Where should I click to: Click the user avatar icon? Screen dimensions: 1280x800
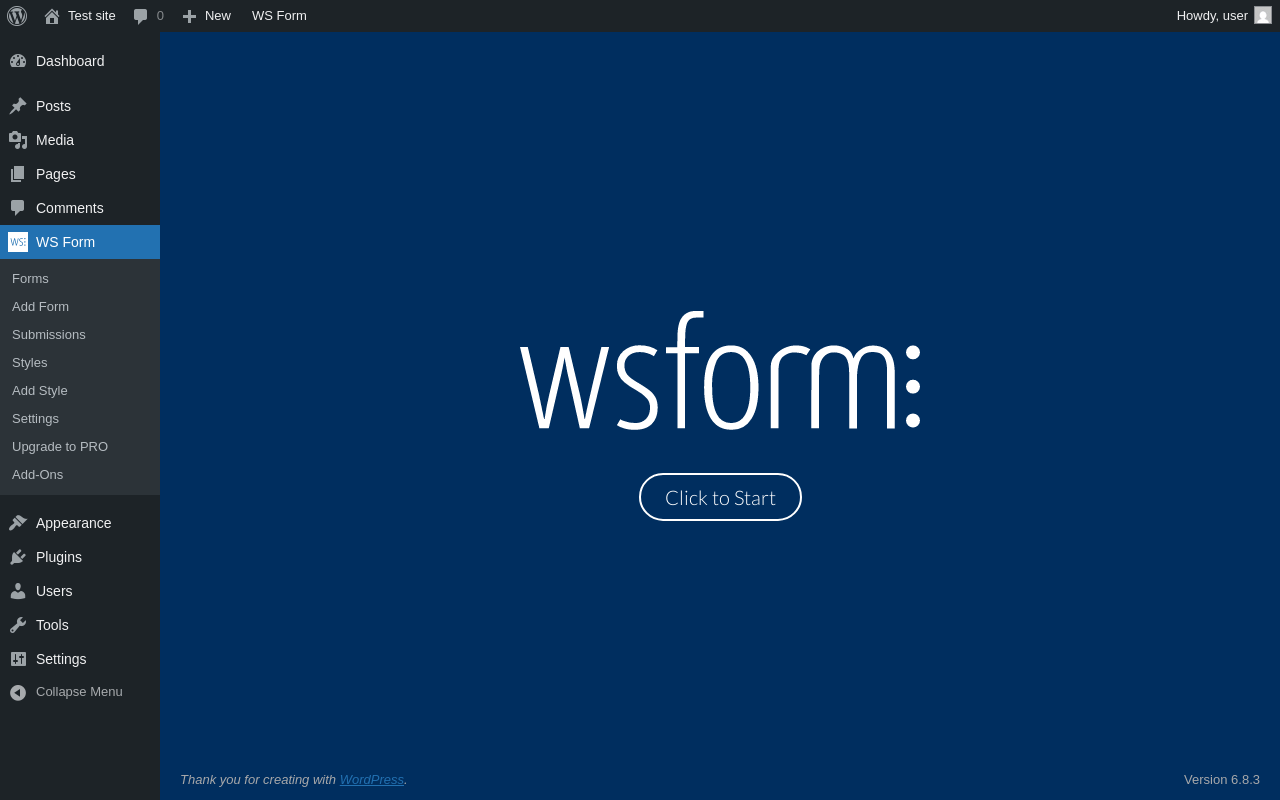point(1263,15)
